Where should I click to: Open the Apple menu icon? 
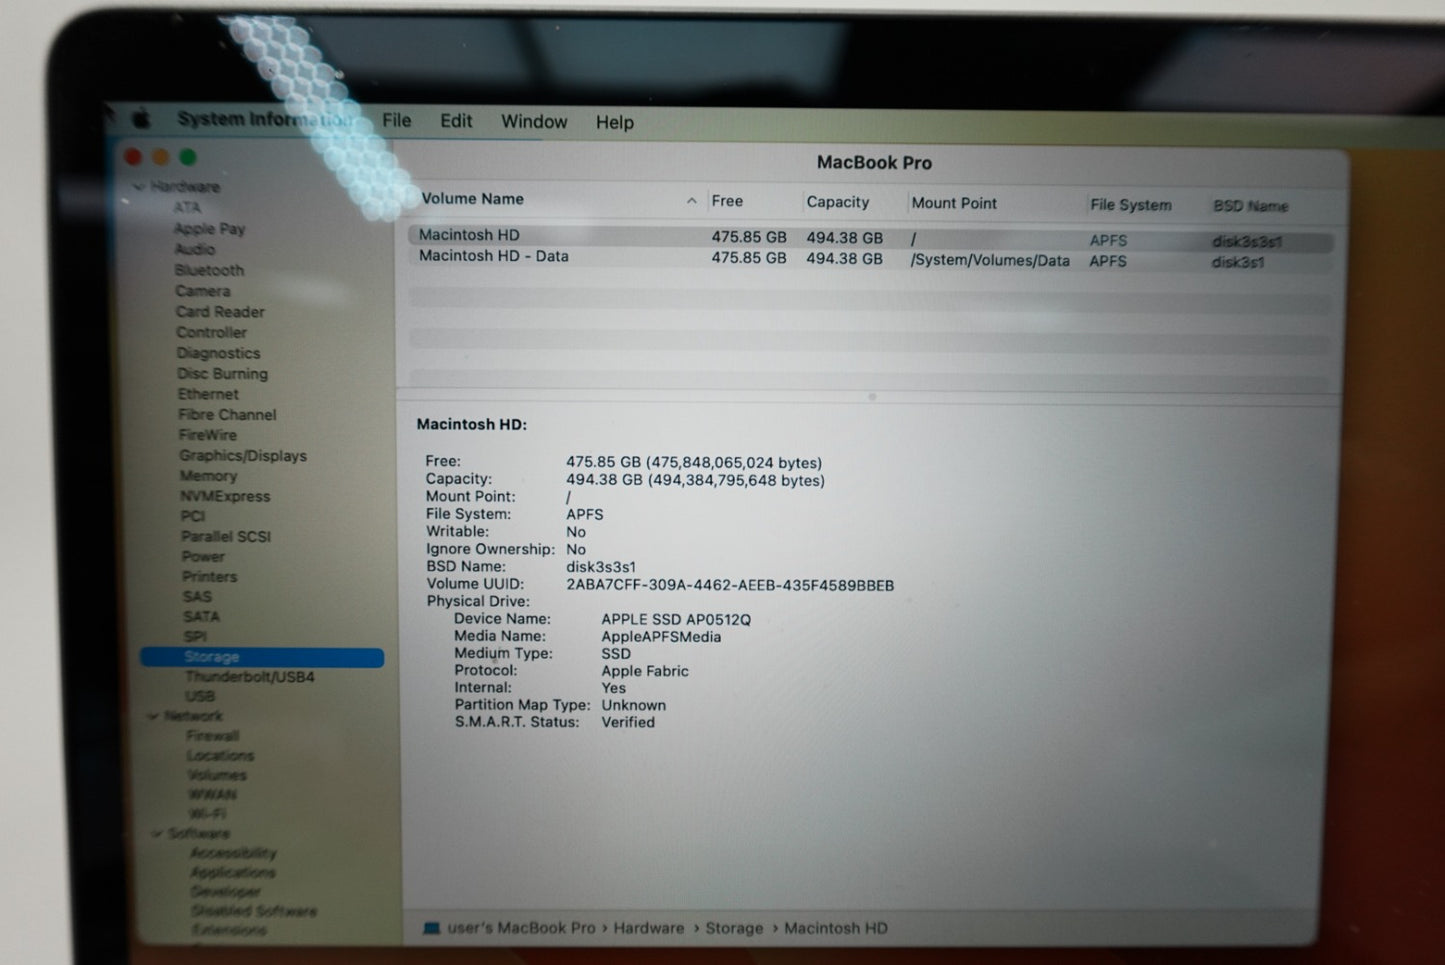[x=141, y=119]
